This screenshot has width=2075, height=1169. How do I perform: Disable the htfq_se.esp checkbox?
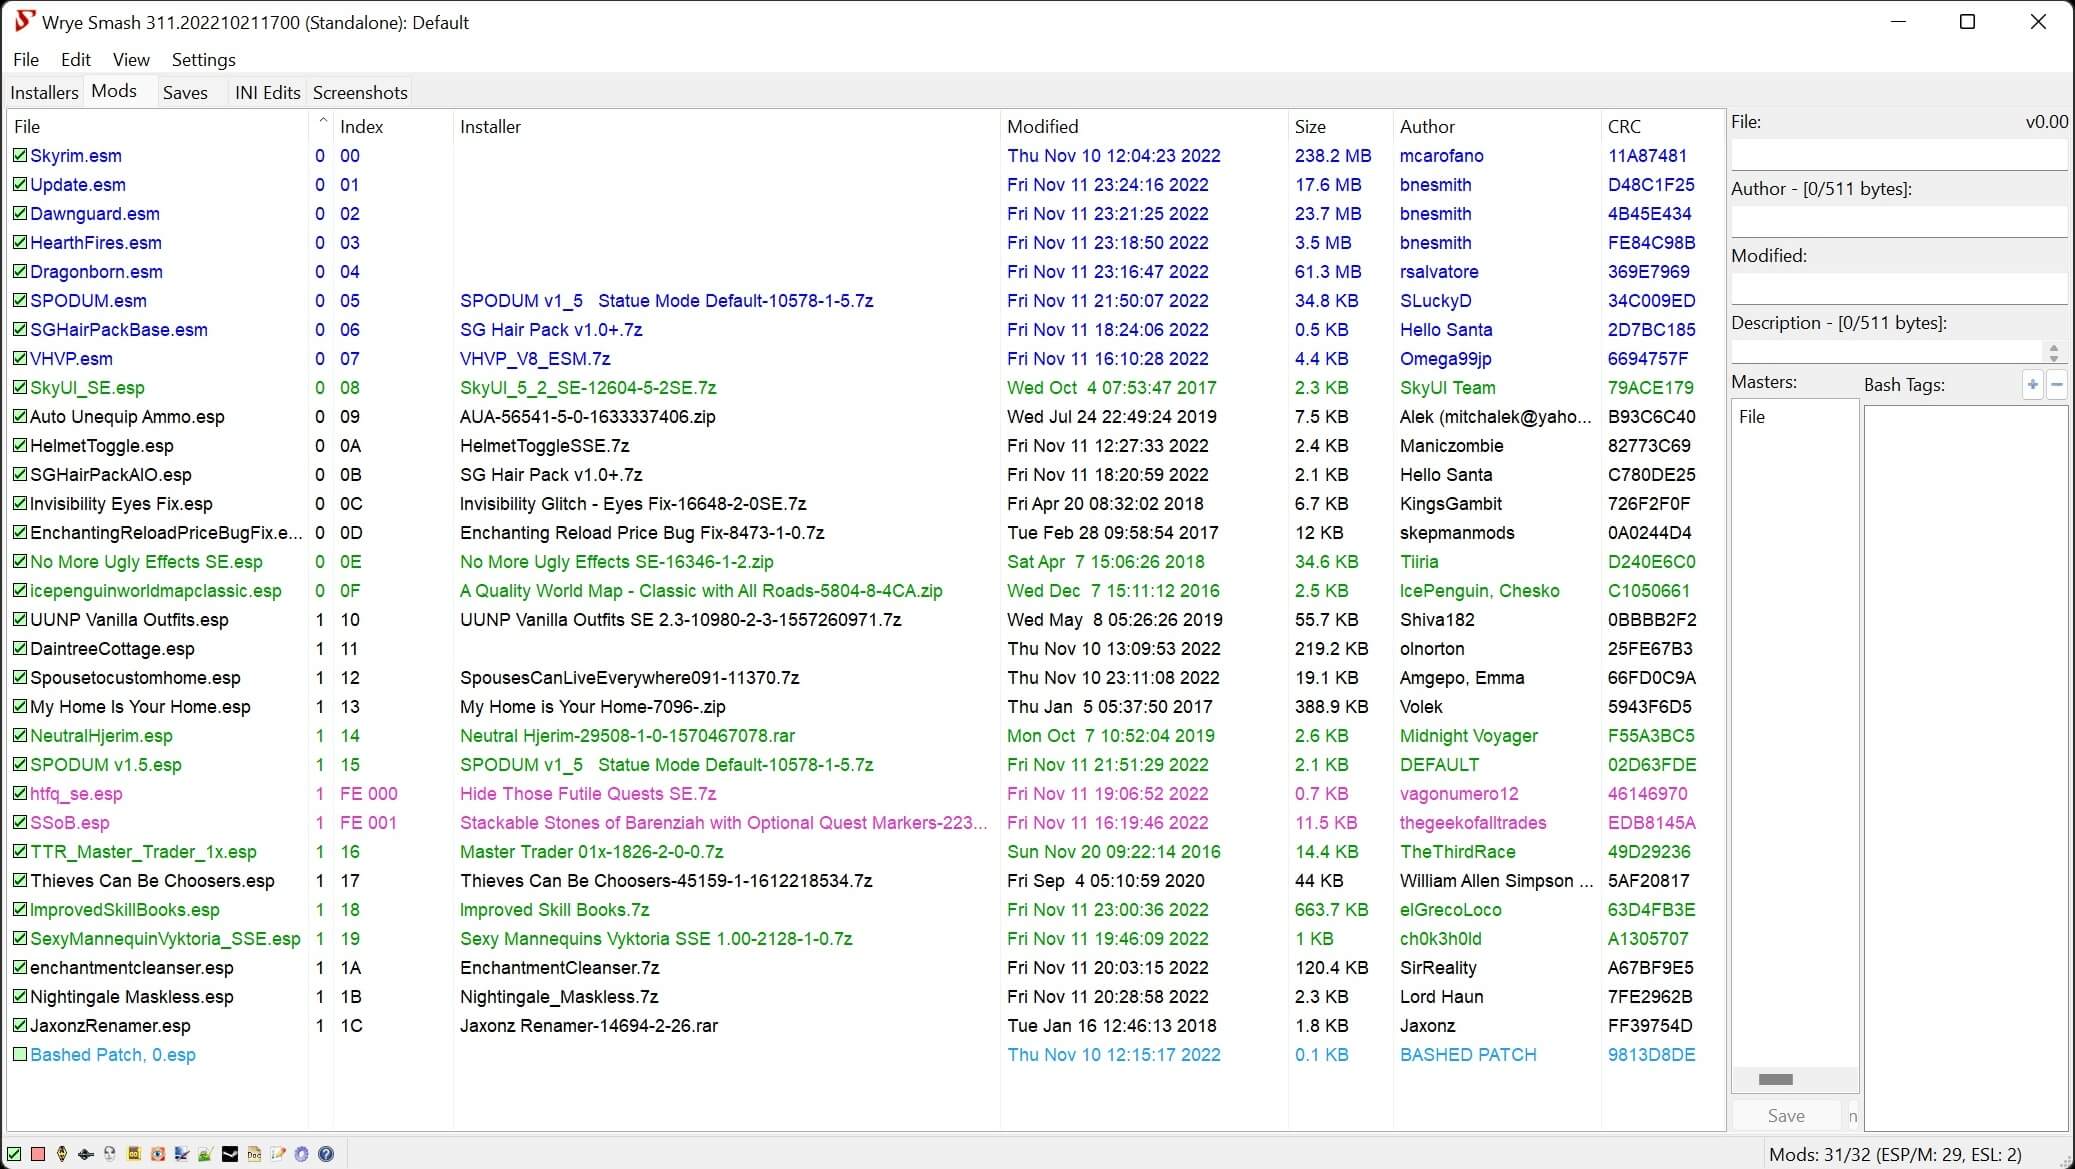[20, 793]
